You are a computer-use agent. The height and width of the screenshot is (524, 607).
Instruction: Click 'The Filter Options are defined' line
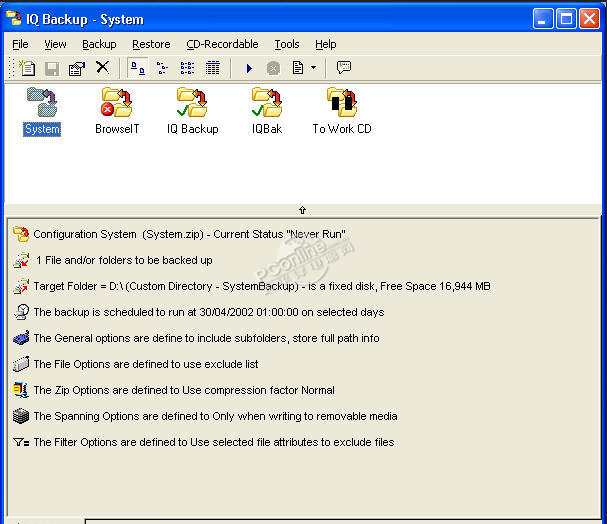click(214, 442)
